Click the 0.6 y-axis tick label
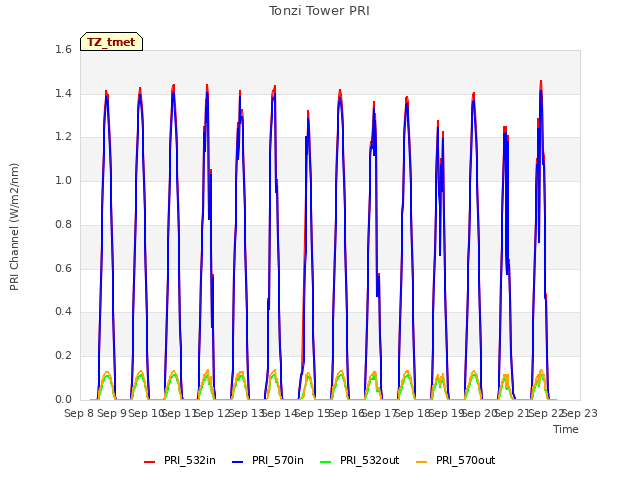This screenshot has width=640, height=480. [x=63, y=268]
